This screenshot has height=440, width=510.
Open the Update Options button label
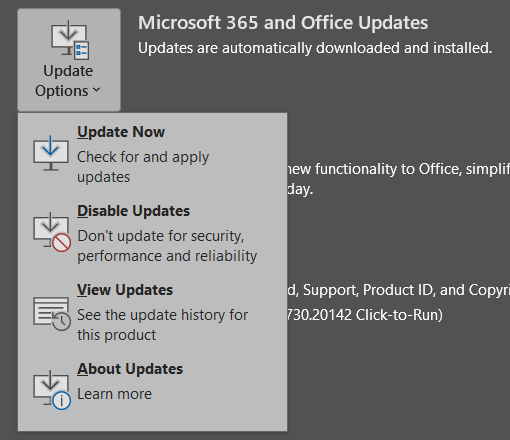point(68,81)
